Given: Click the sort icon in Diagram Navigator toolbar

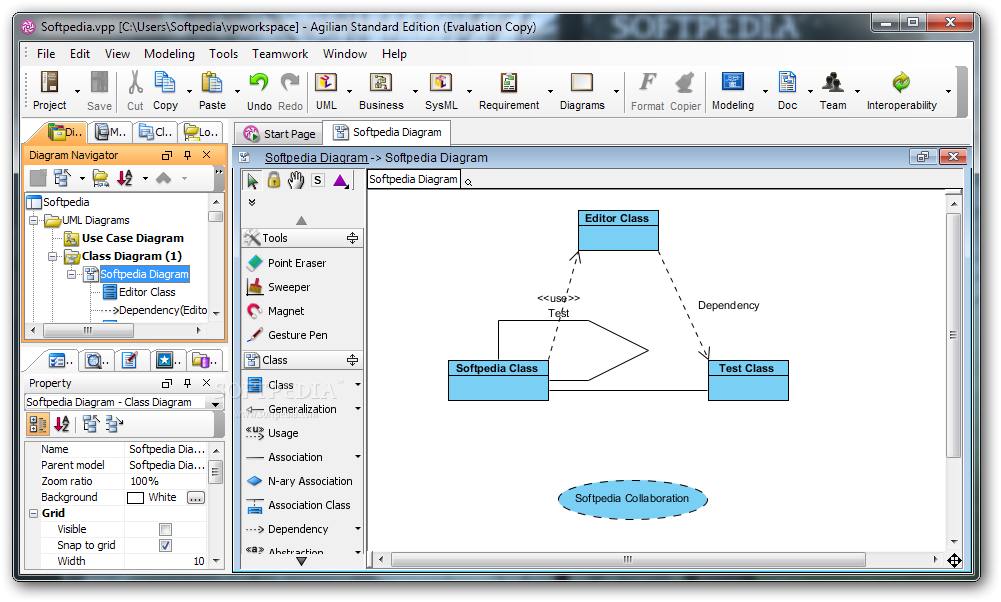Looking at the screenshot, I should point(124,178).
